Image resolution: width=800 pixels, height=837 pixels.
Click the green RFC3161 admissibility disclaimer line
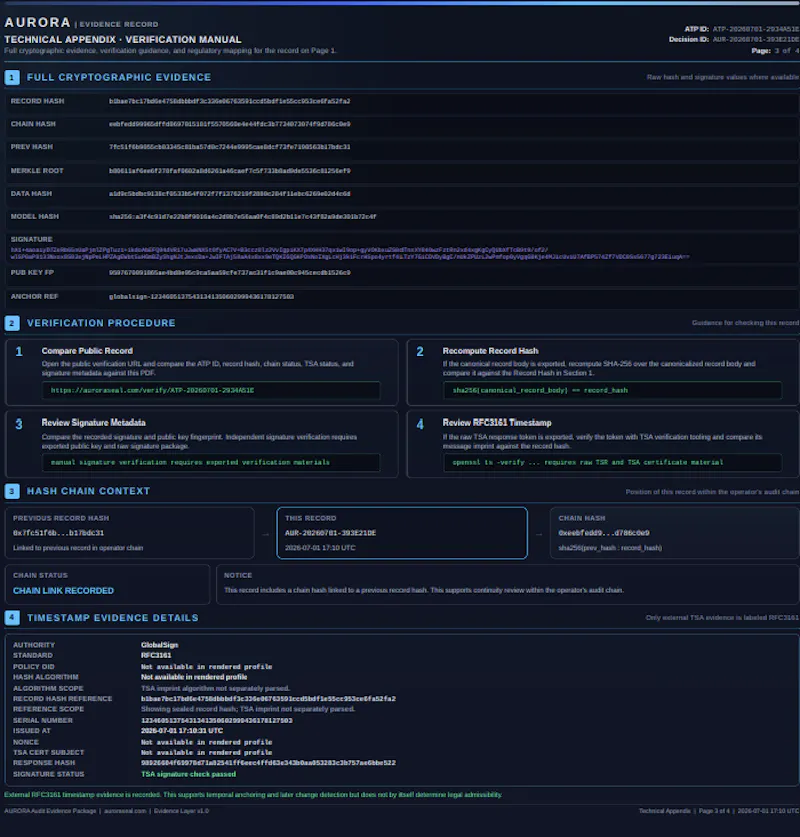coord(253,795)
